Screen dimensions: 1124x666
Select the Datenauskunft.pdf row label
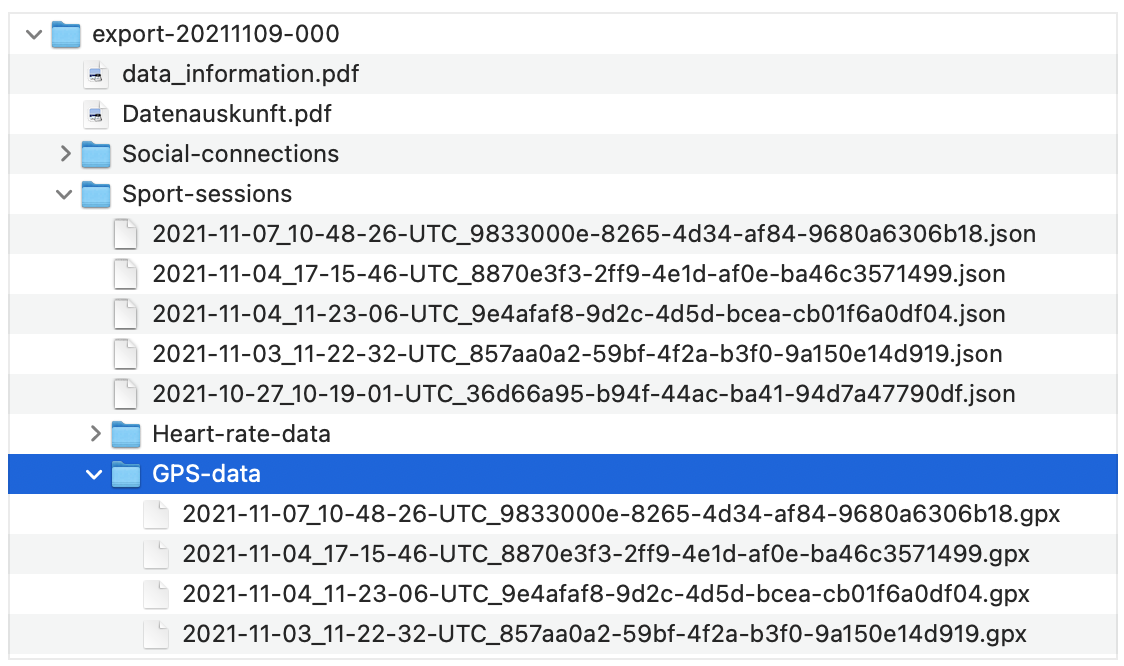[226, 114]
